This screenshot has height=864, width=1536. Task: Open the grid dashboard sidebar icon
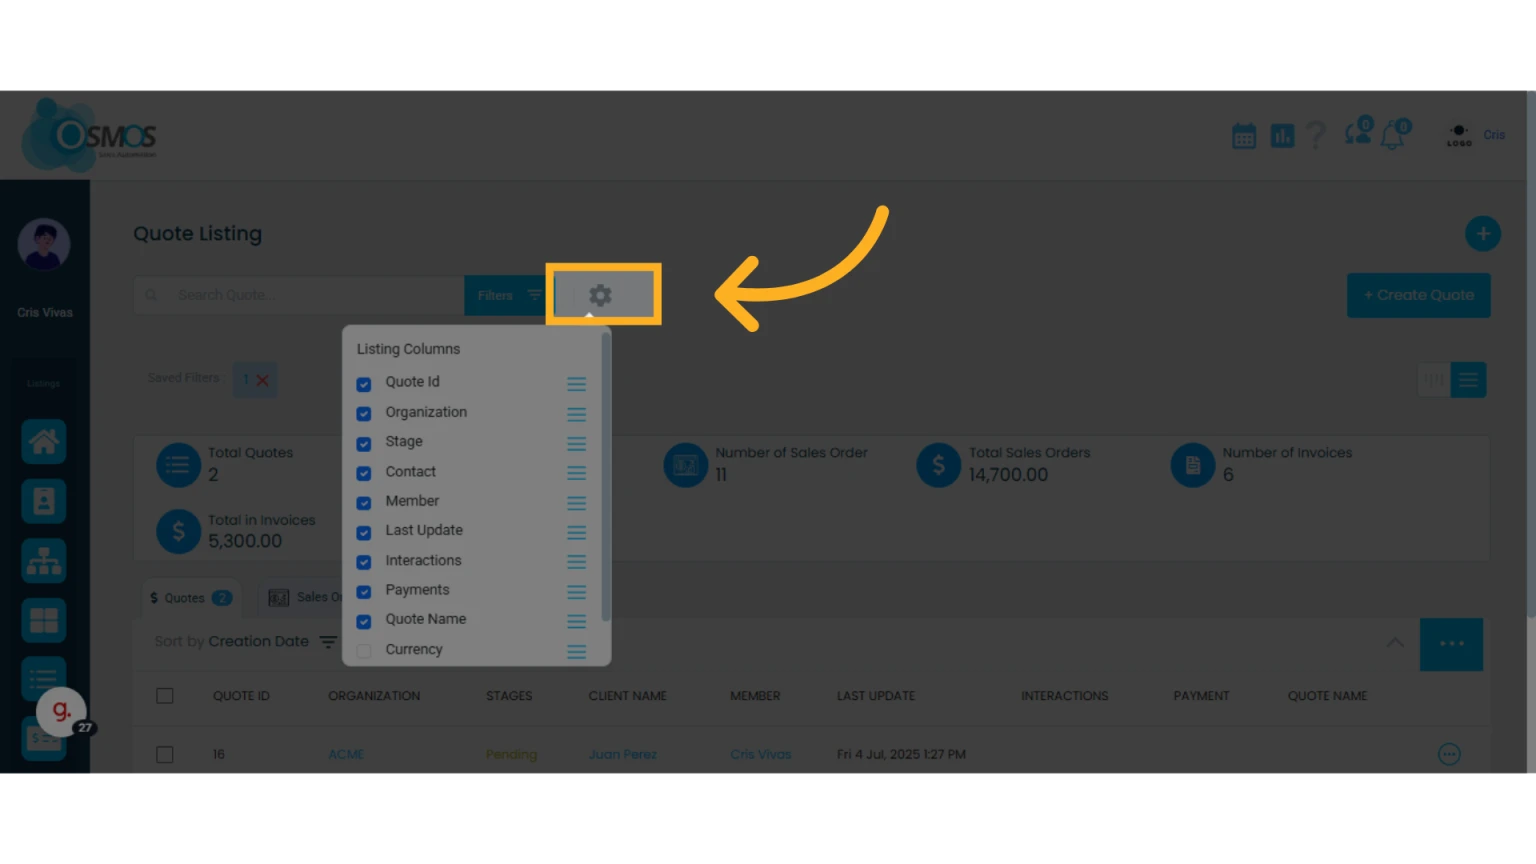(x=44, y=621)
